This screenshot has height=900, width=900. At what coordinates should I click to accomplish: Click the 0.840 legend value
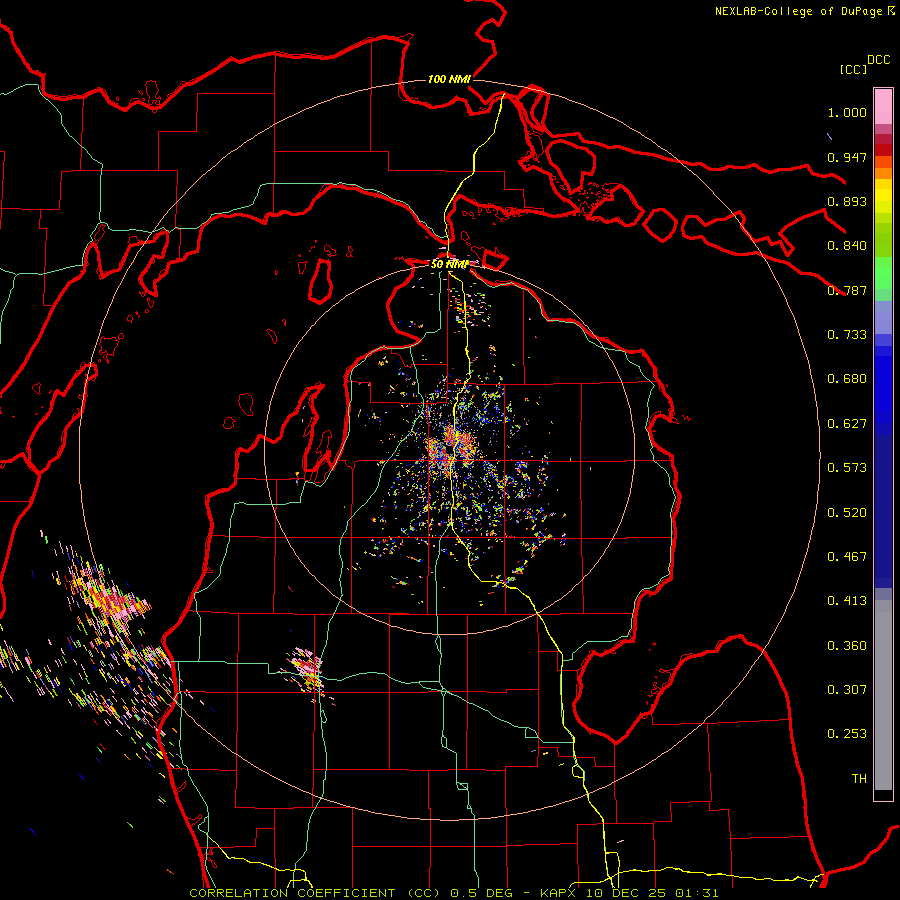[x=847, y=246]
